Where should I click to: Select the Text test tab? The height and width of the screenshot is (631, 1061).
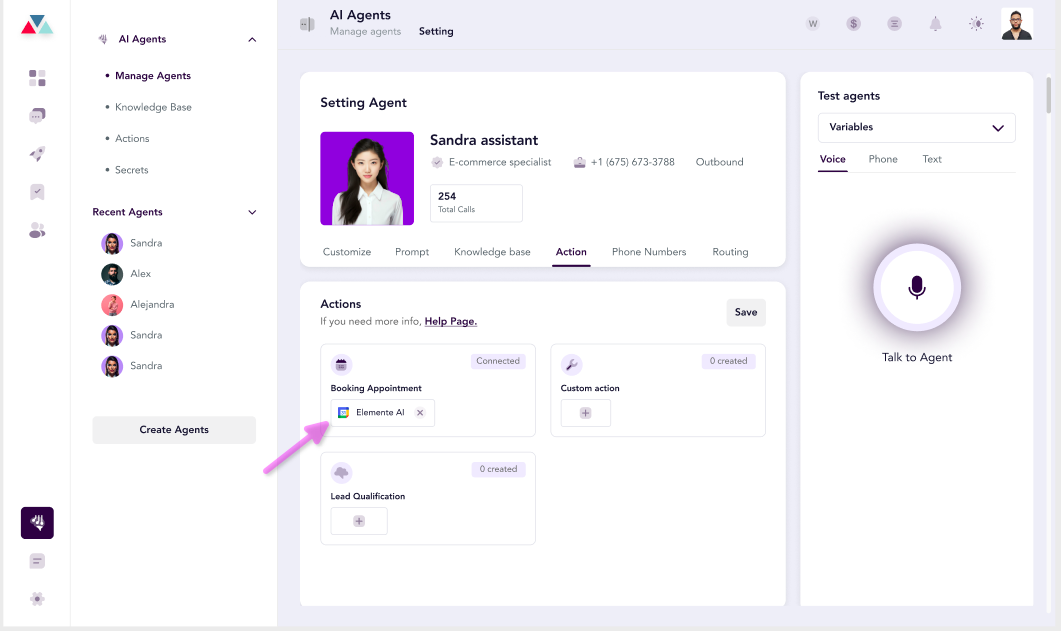pyautogui.click(x=932, y=159)
